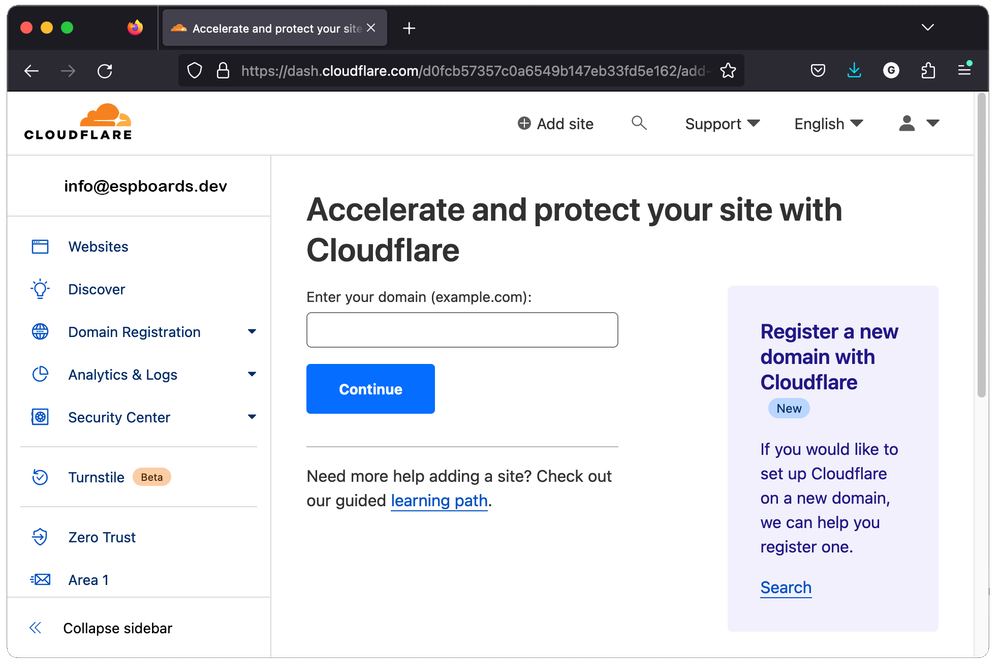The width and height of the screenshot is (1000, 672).
Task: Click the Search link for new domain
Action: tap(785, 588)
